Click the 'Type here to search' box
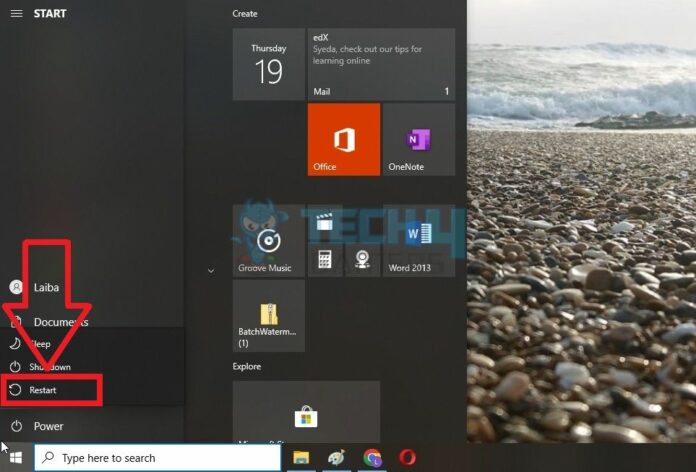The height and width of the screenshot is (472, 696). tap(160, 458)
